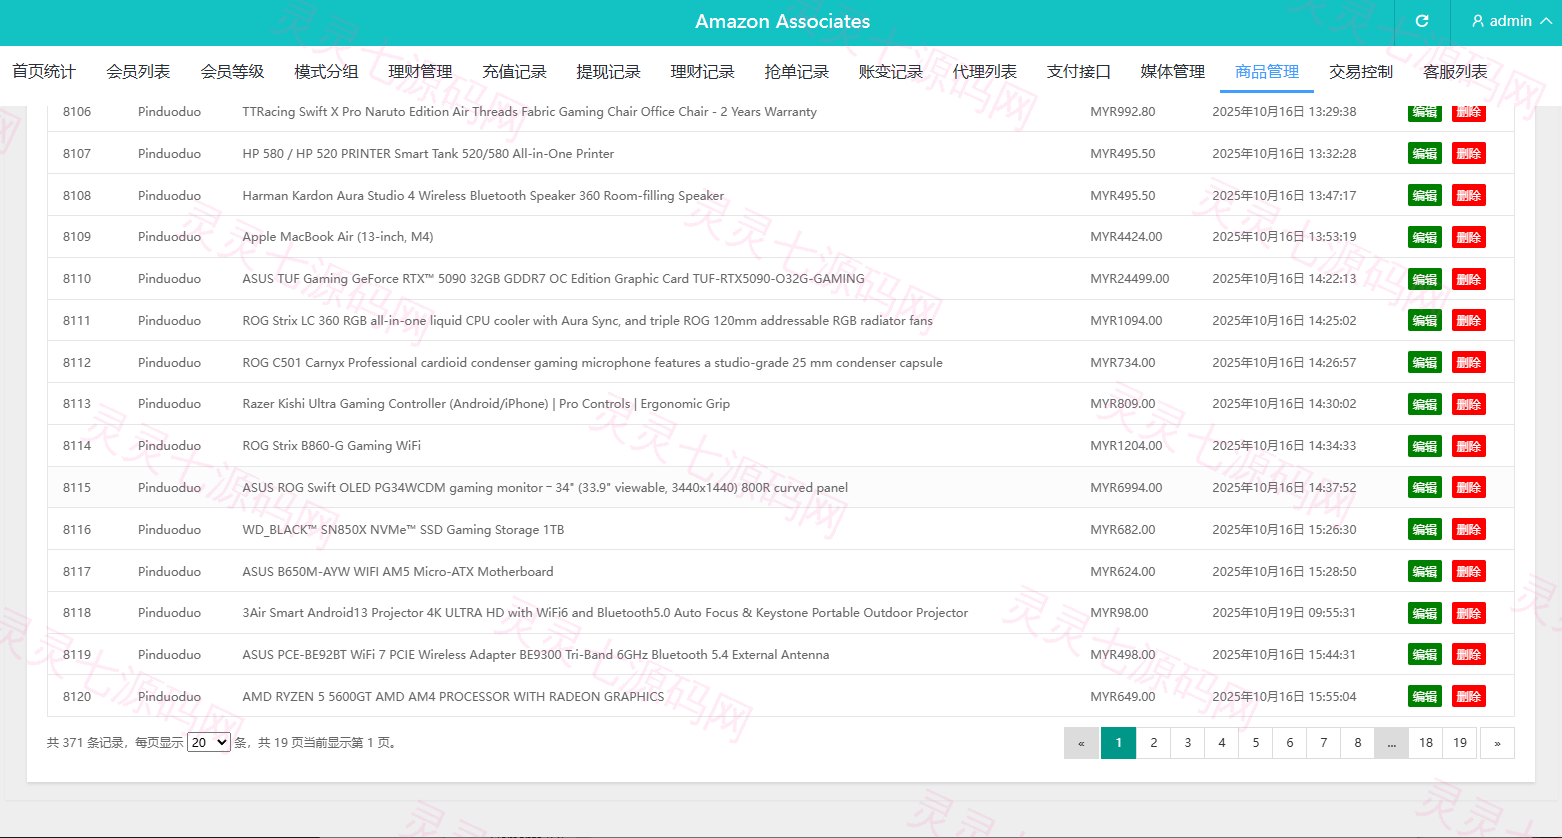1562x838 pixels.
Task: Open 抢单记录 menu item
Action: [x=796, y=71]
